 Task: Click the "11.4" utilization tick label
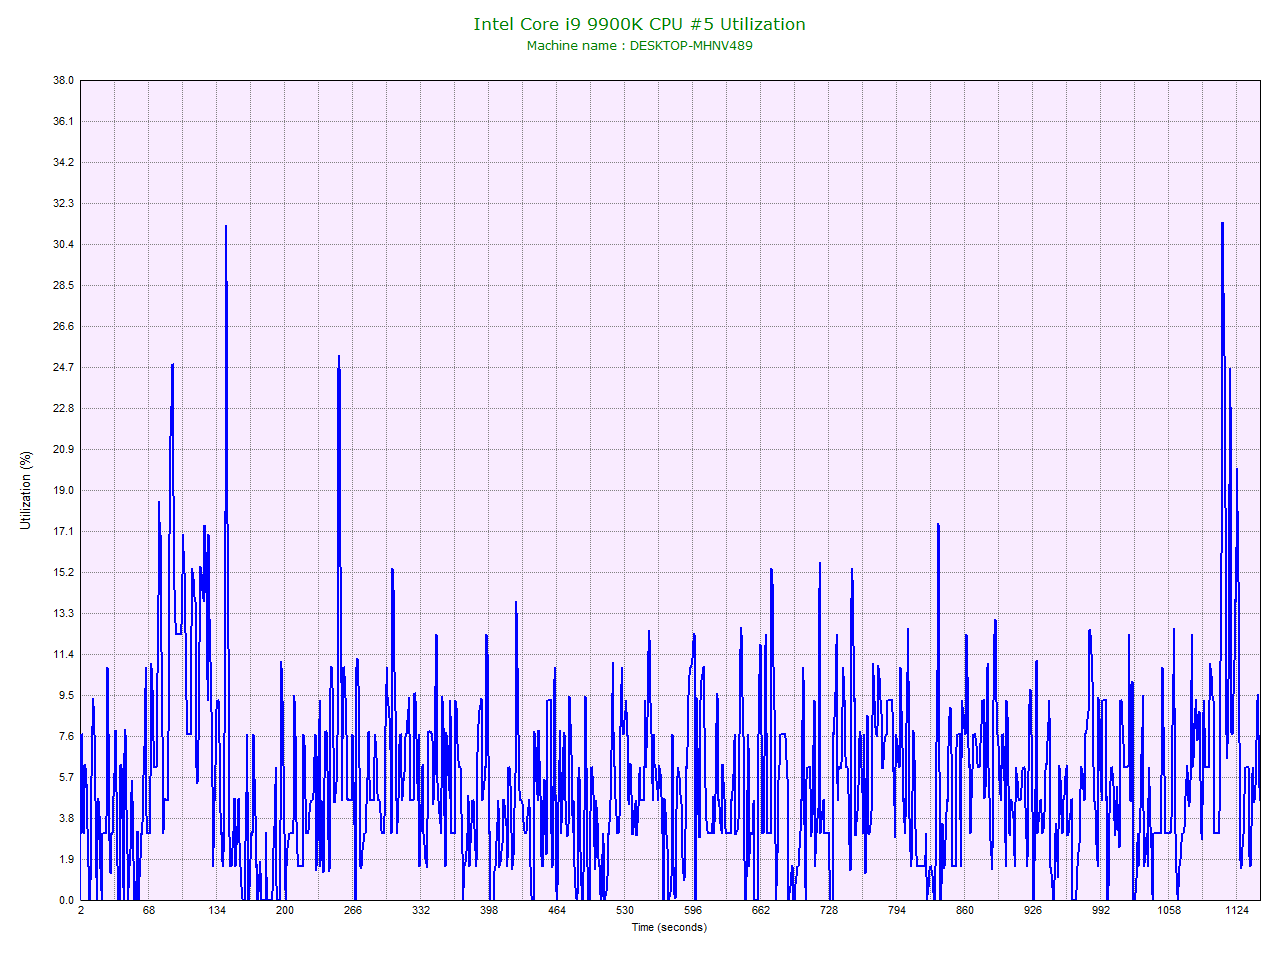(x=64, y=655)
